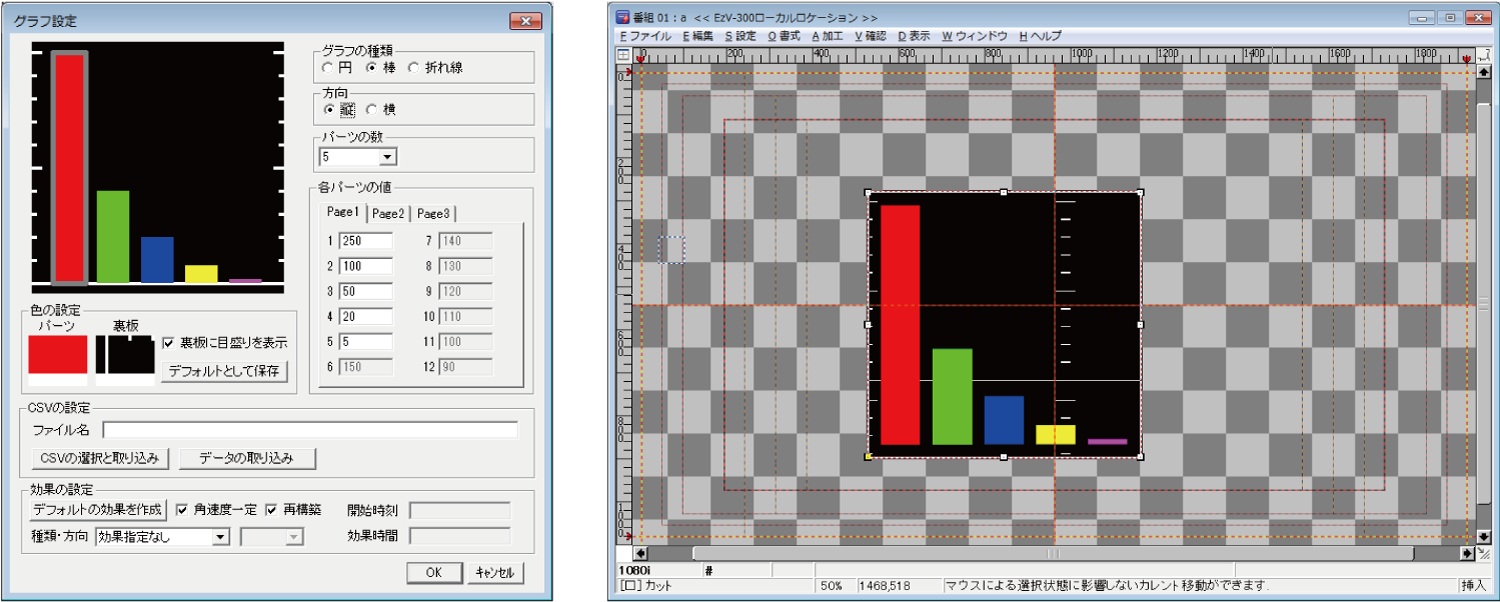Click the red bar in the canvas graph
Viewport: 1500px width, 602px height.
coord(899,325)
